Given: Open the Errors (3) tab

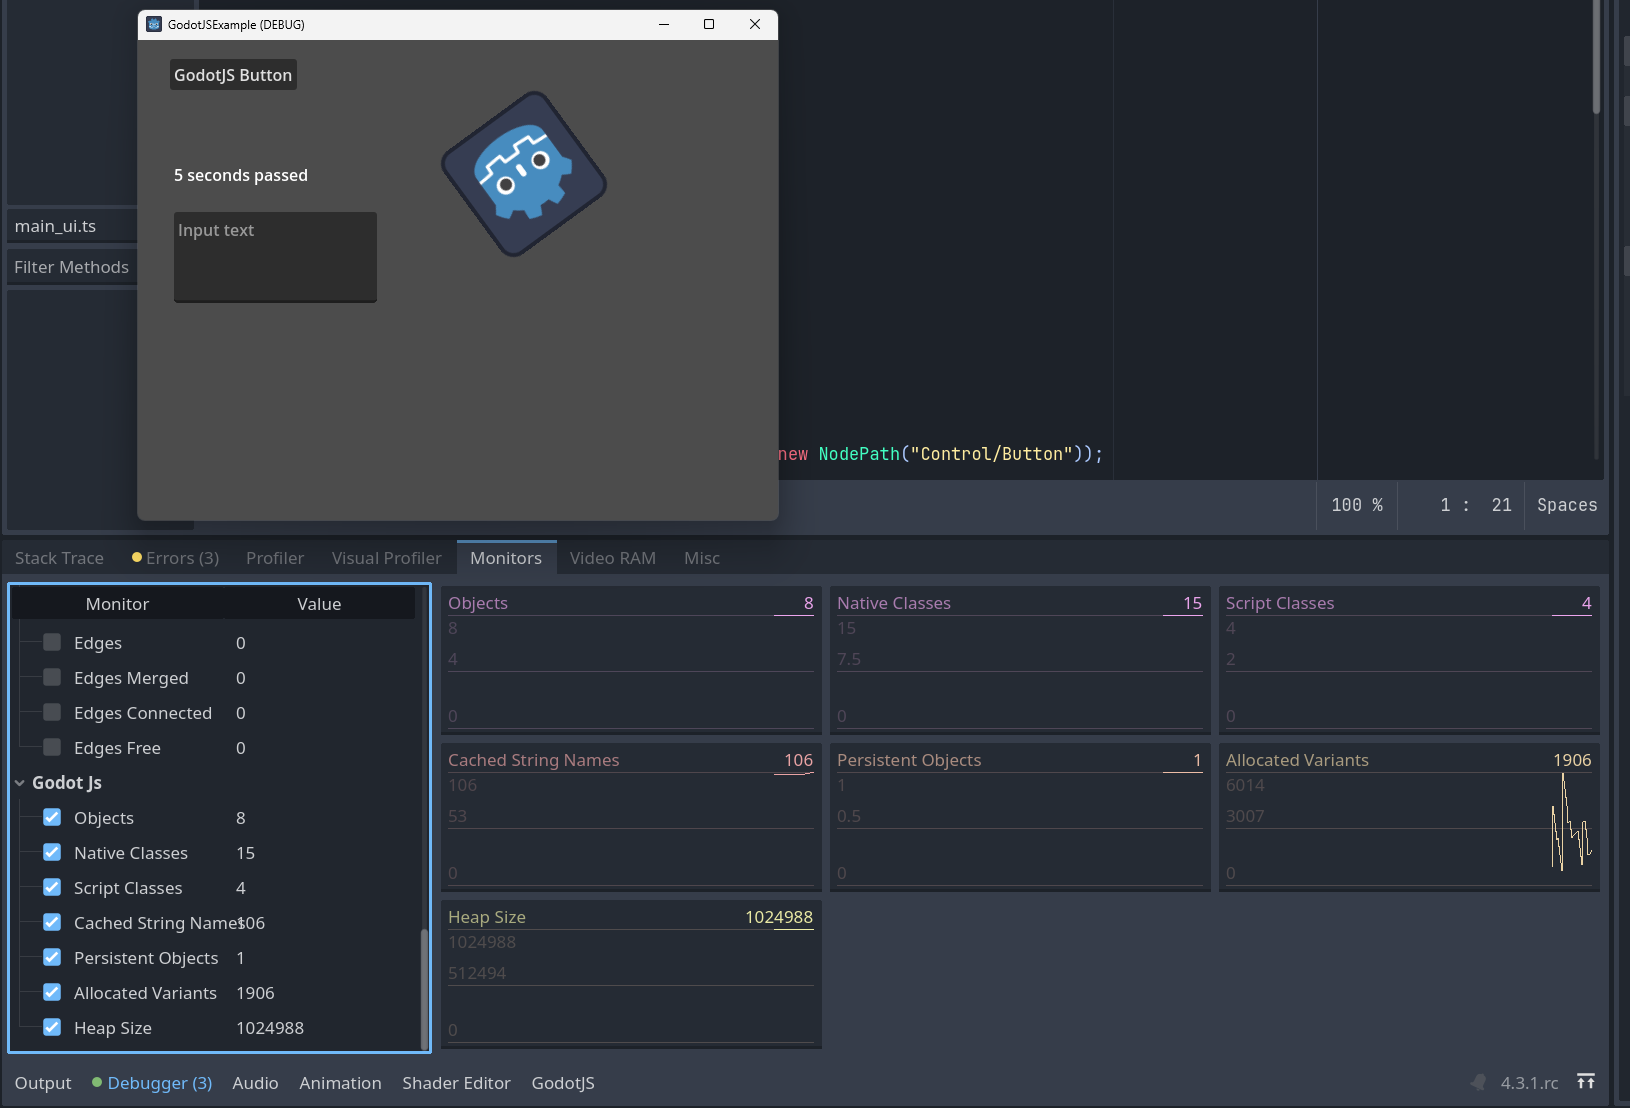Looking at the screenshot, I should coord(175,558).
